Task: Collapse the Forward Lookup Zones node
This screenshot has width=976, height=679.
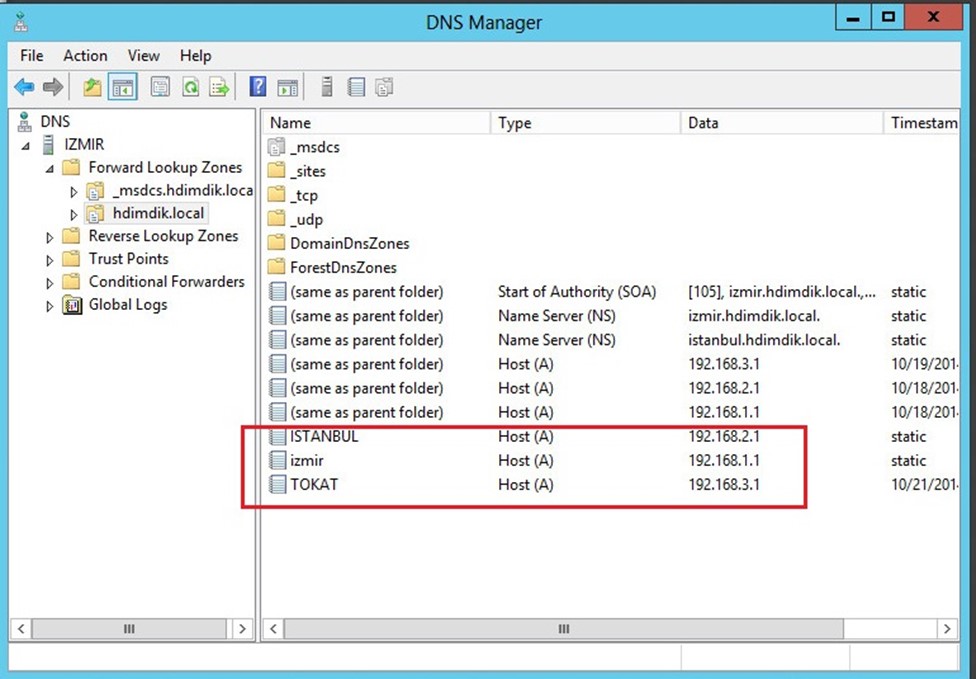Action: (50, 168)
